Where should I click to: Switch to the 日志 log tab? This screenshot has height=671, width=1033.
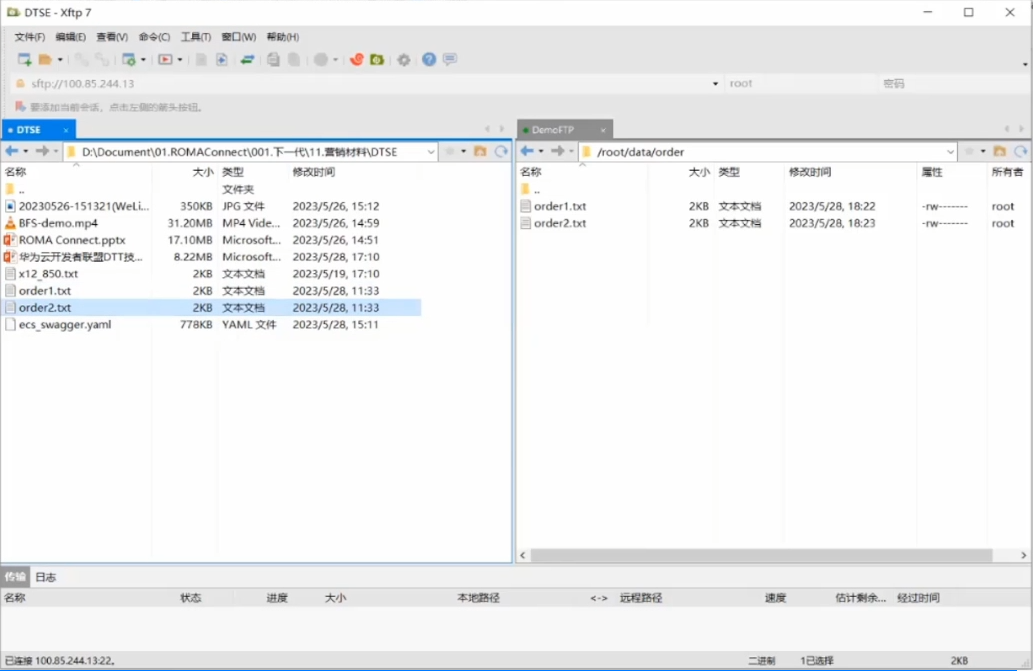[45, 577]
